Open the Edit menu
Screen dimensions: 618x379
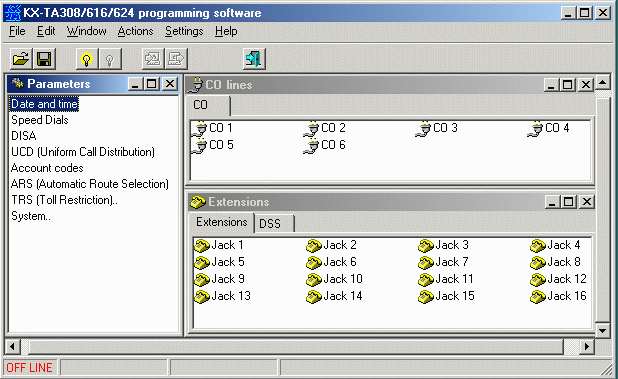coord(46,31)
